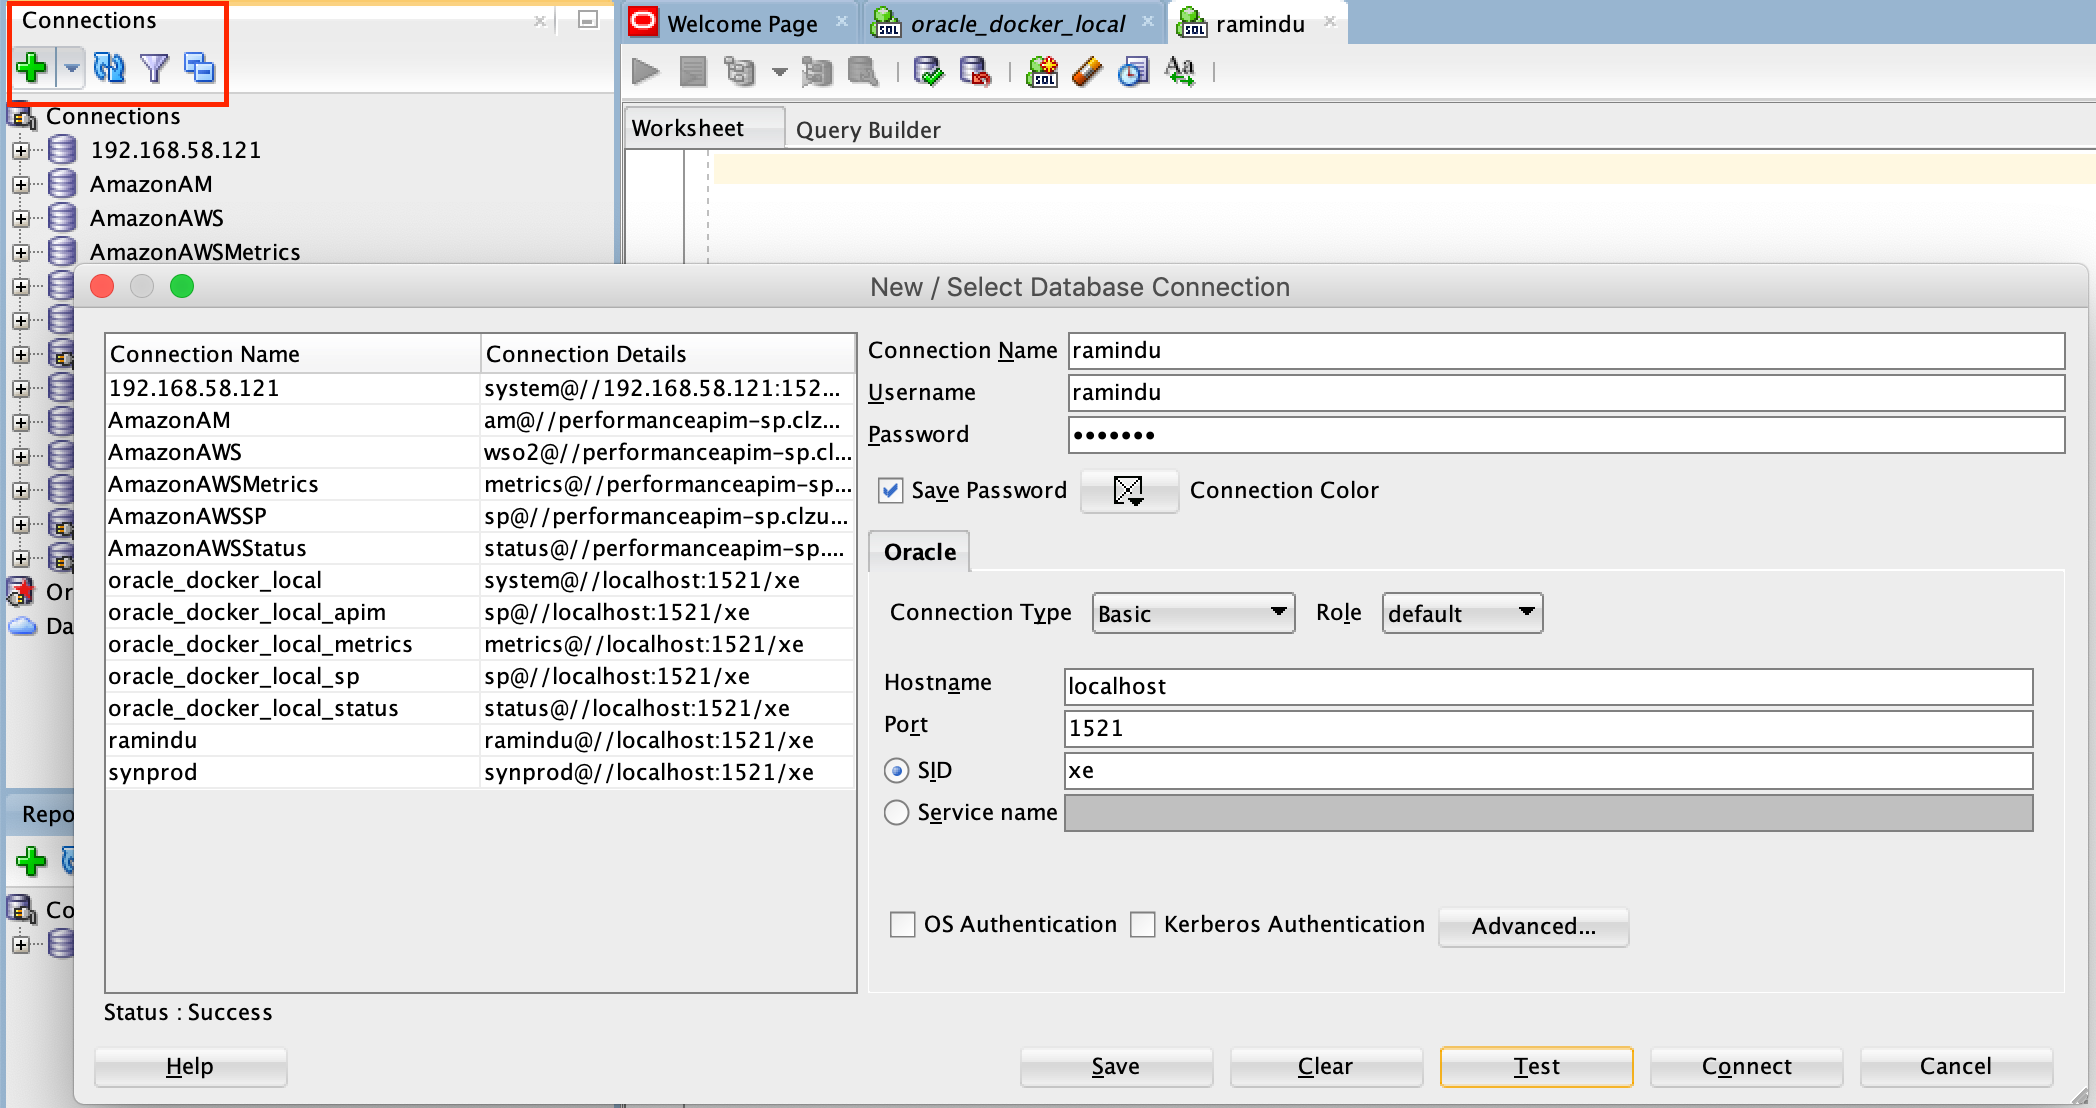Expand the AmazonAWS connection node
The height and width of the screenshot is (1108, 2096).
pyautogui.click(x=21, y=219)
